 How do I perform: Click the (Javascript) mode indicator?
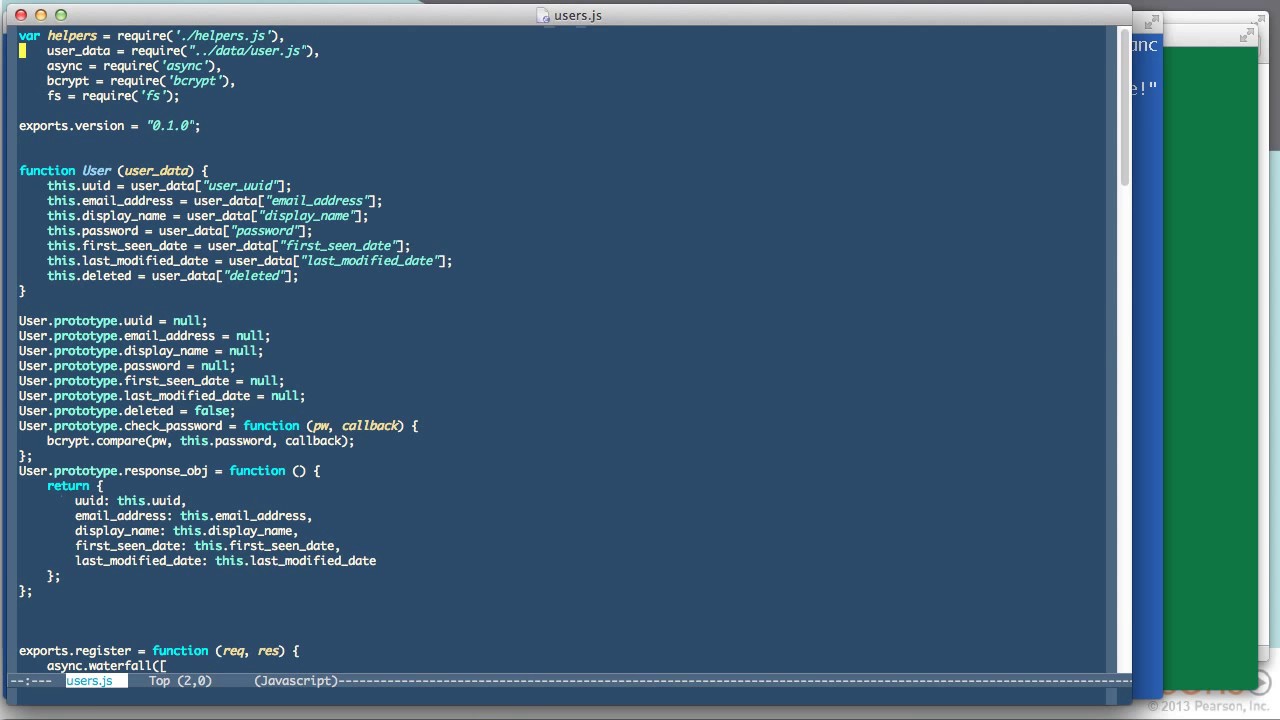point(296,681)
